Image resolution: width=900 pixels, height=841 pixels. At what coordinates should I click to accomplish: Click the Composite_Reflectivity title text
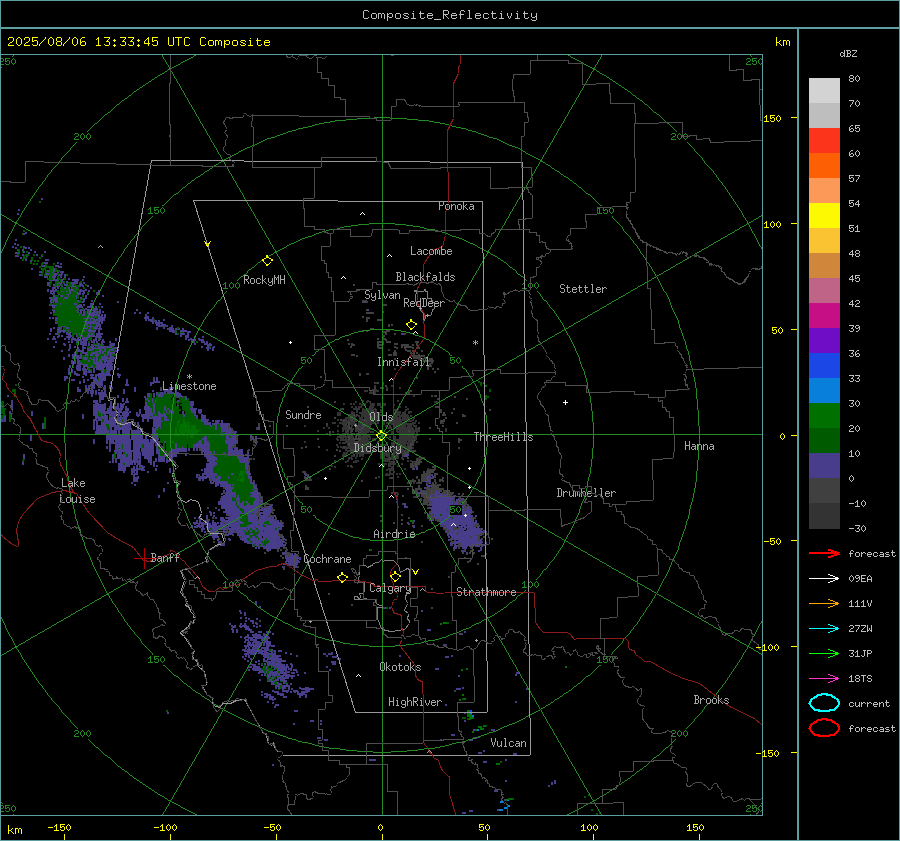pos(450,15)
